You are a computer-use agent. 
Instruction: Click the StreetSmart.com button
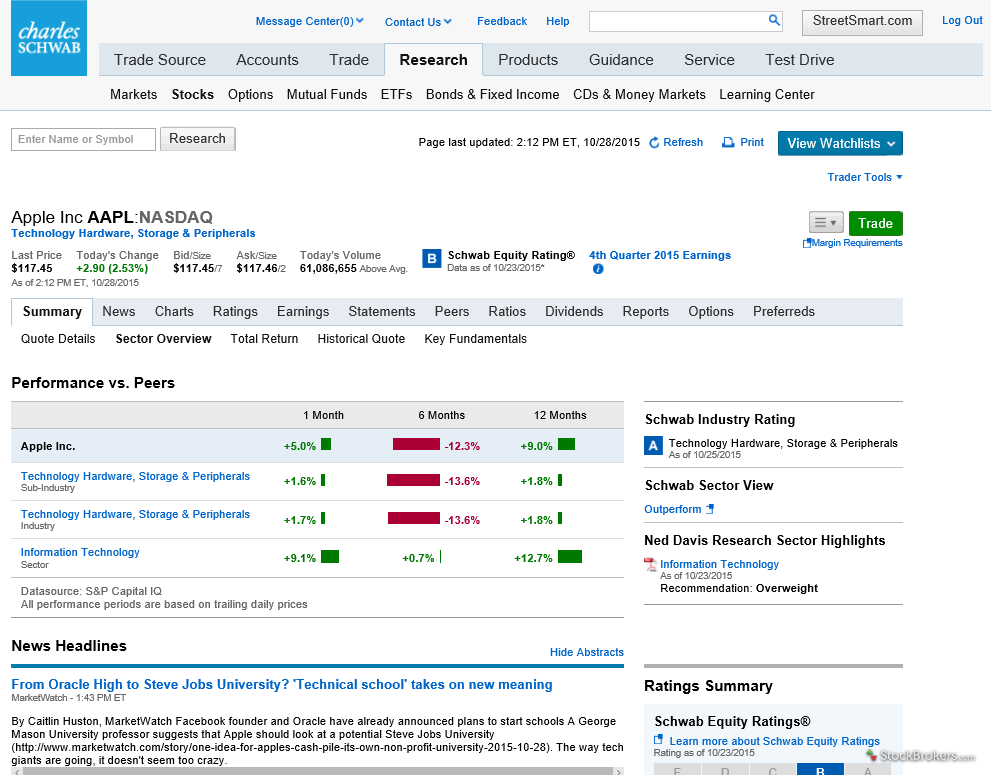tap(862, 22)
